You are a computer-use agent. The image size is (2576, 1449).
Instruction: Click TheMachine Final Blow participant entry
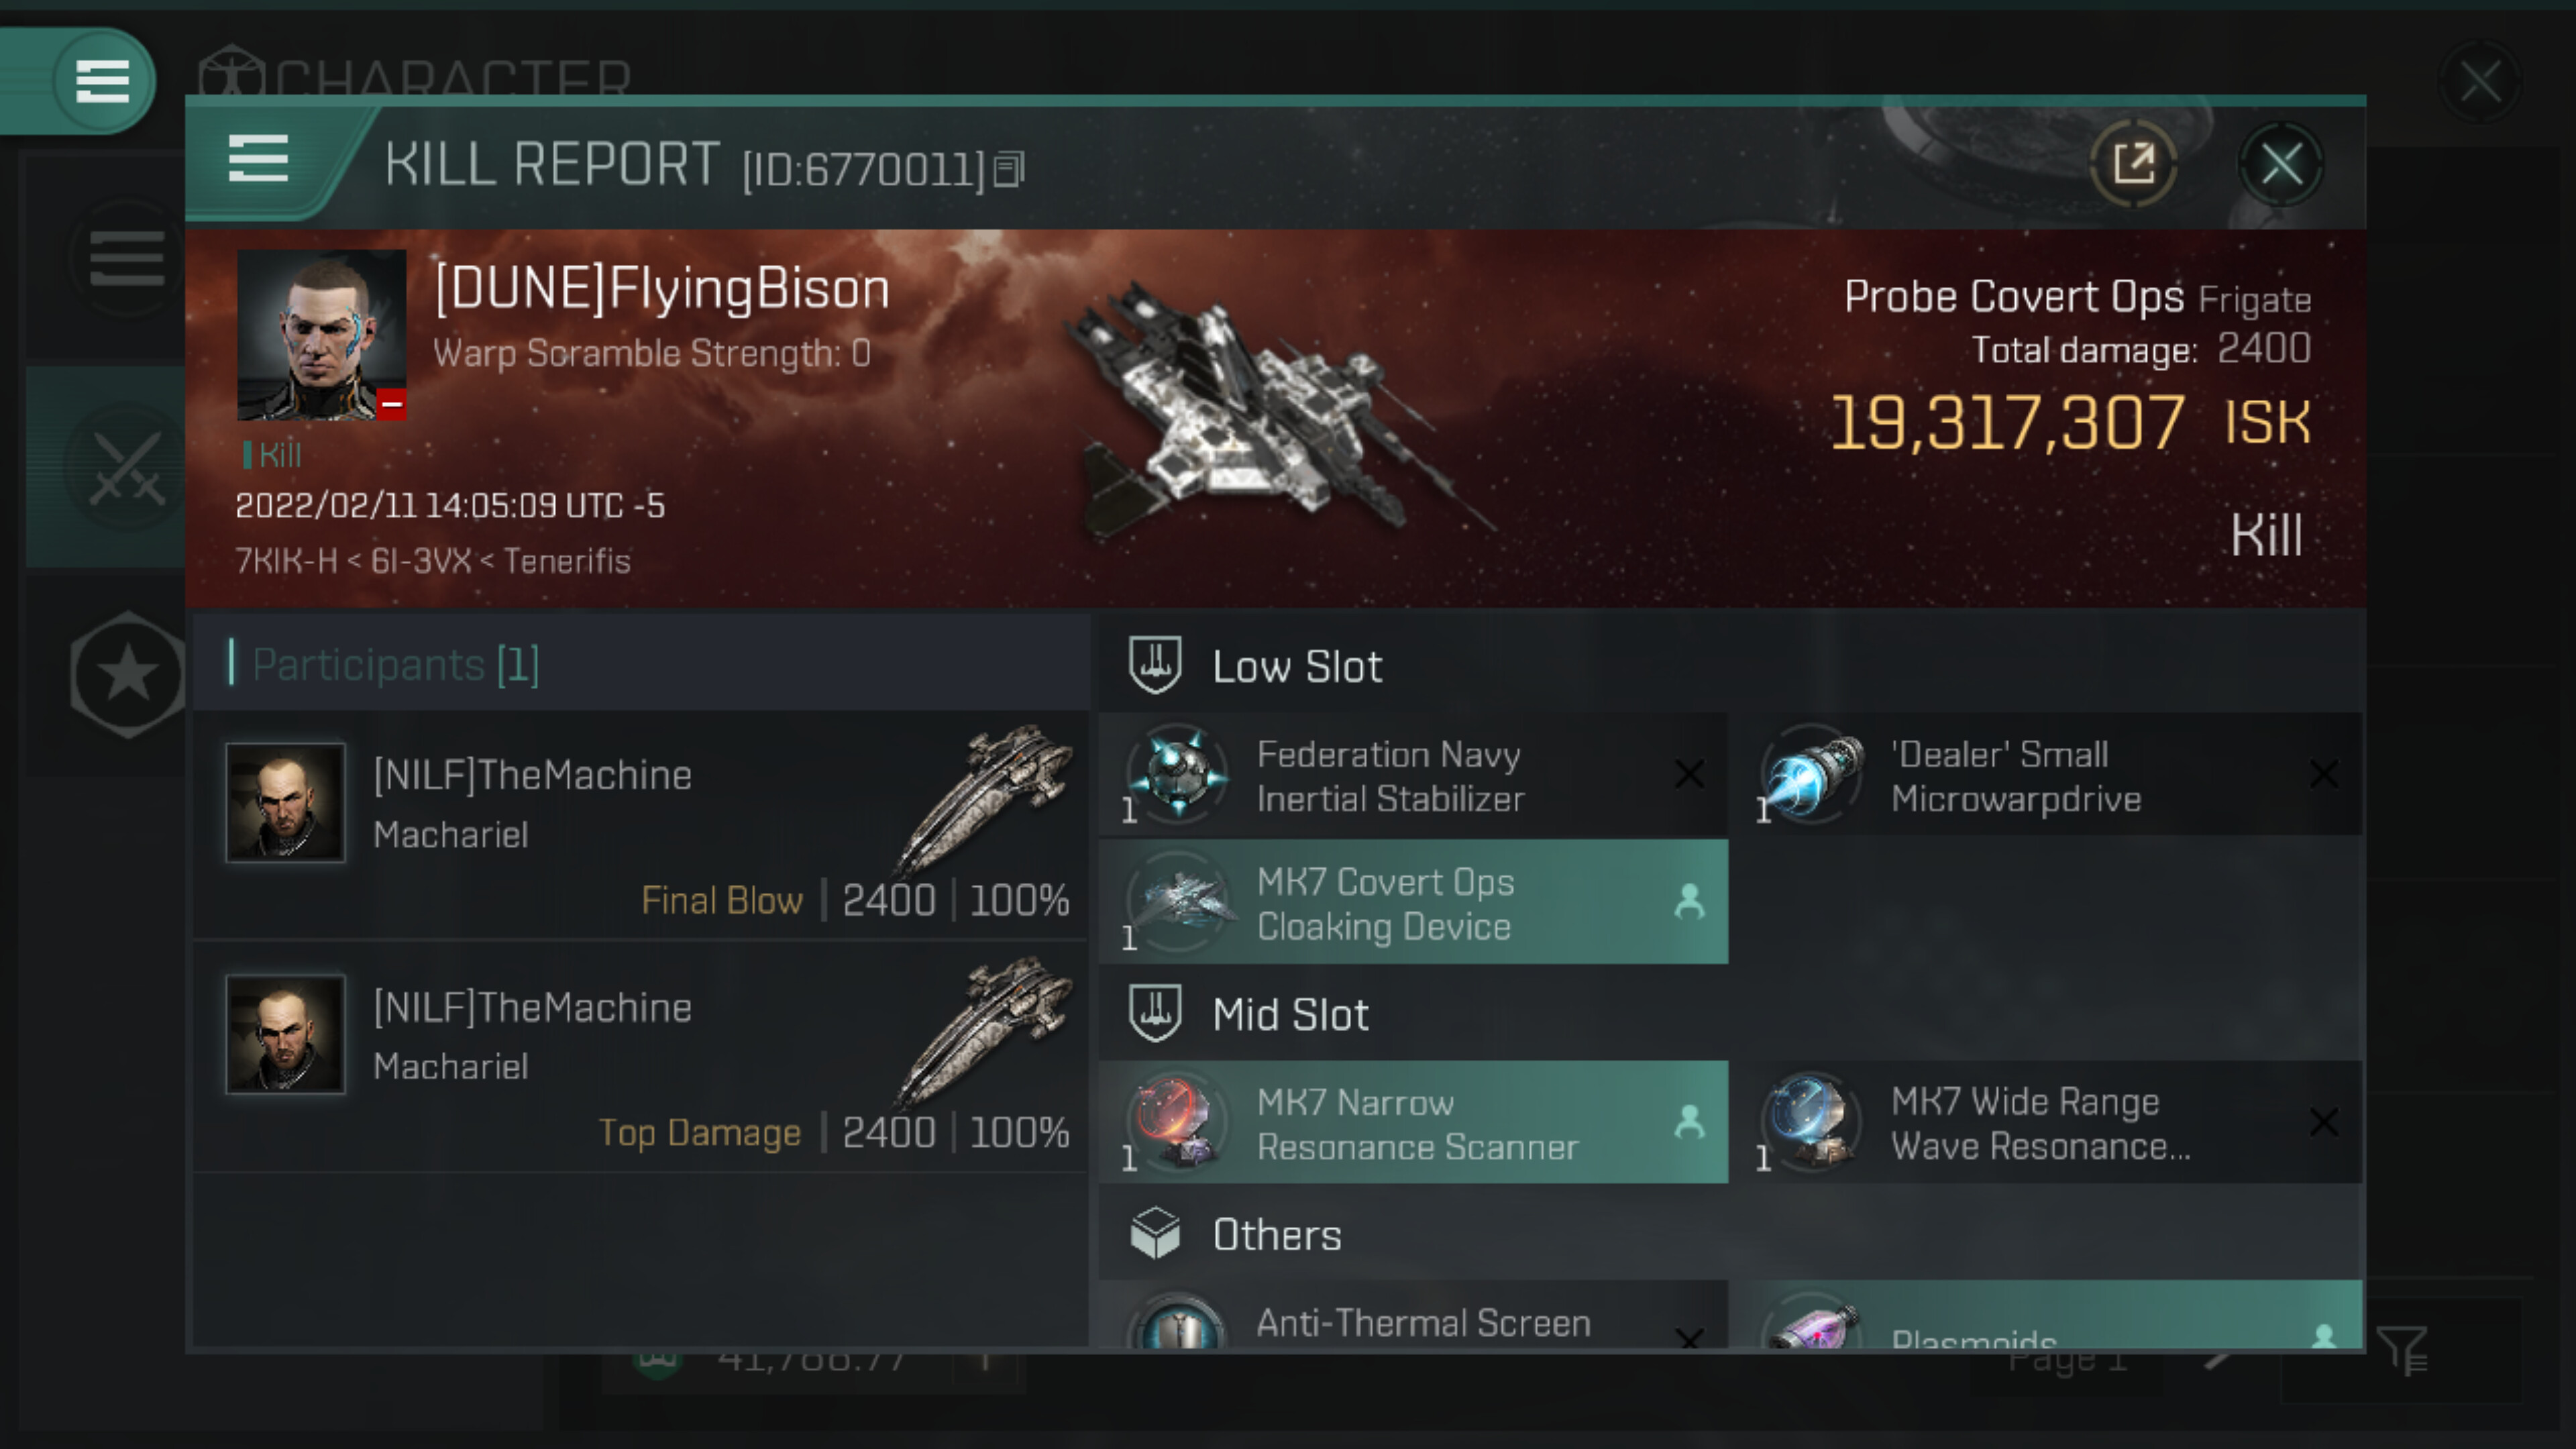tap(640, 825)
